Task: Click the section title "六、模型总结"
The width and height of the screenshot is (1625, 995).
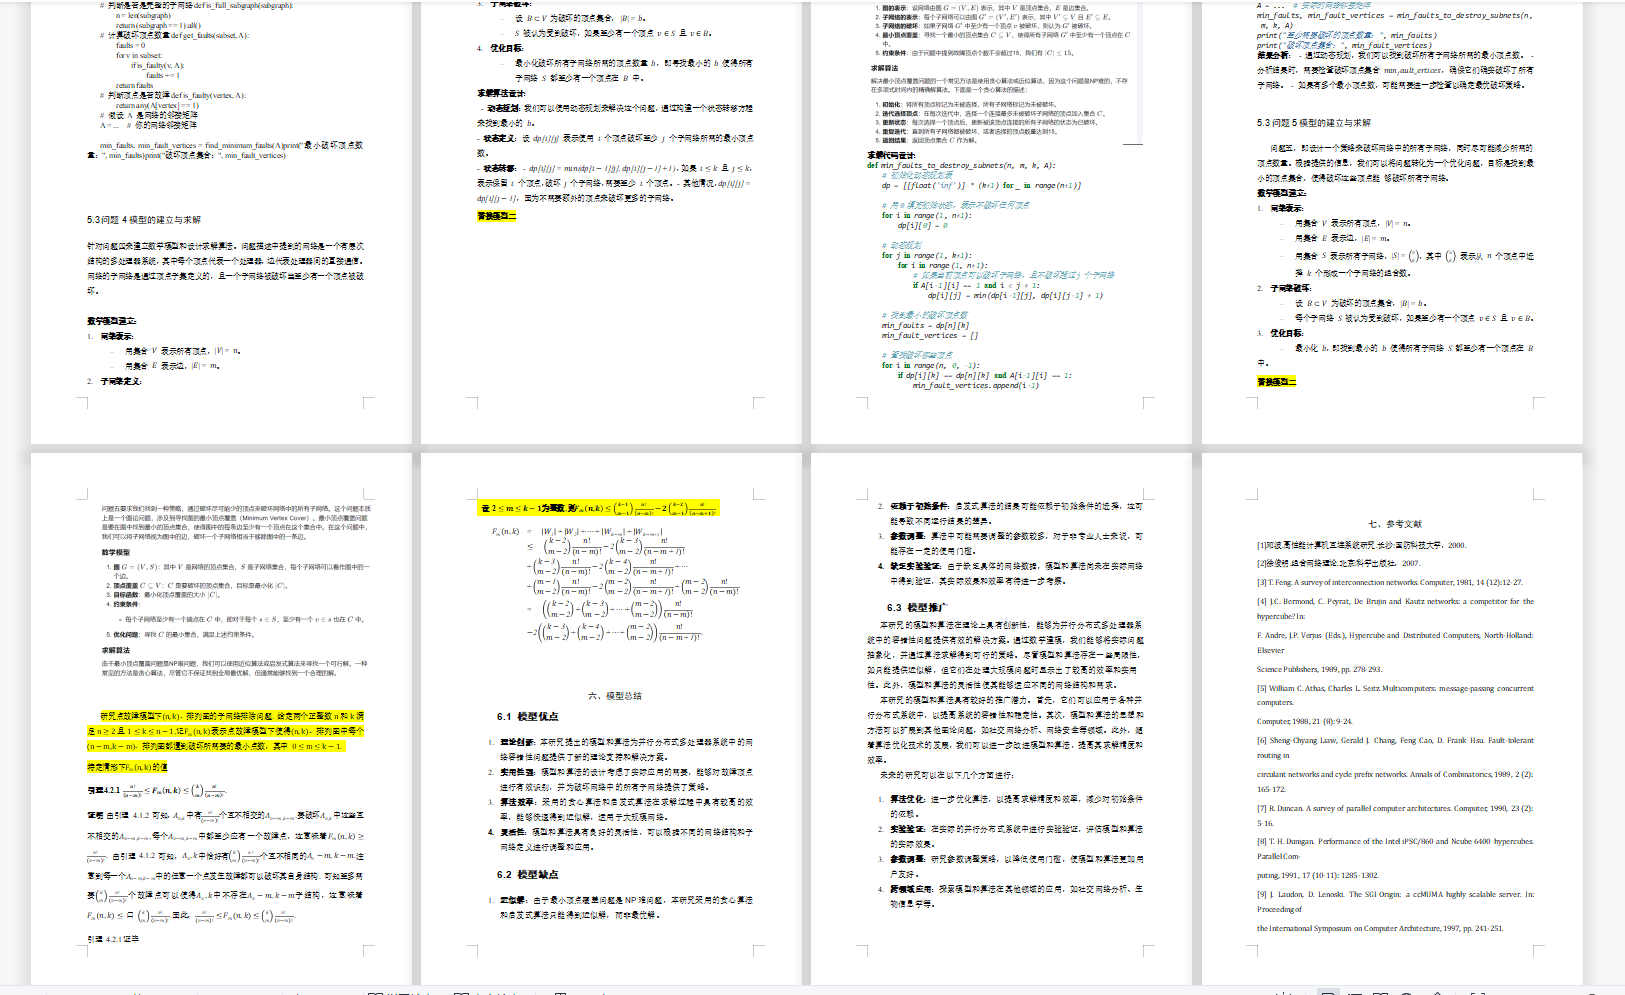Action: (x=615, y=696)
